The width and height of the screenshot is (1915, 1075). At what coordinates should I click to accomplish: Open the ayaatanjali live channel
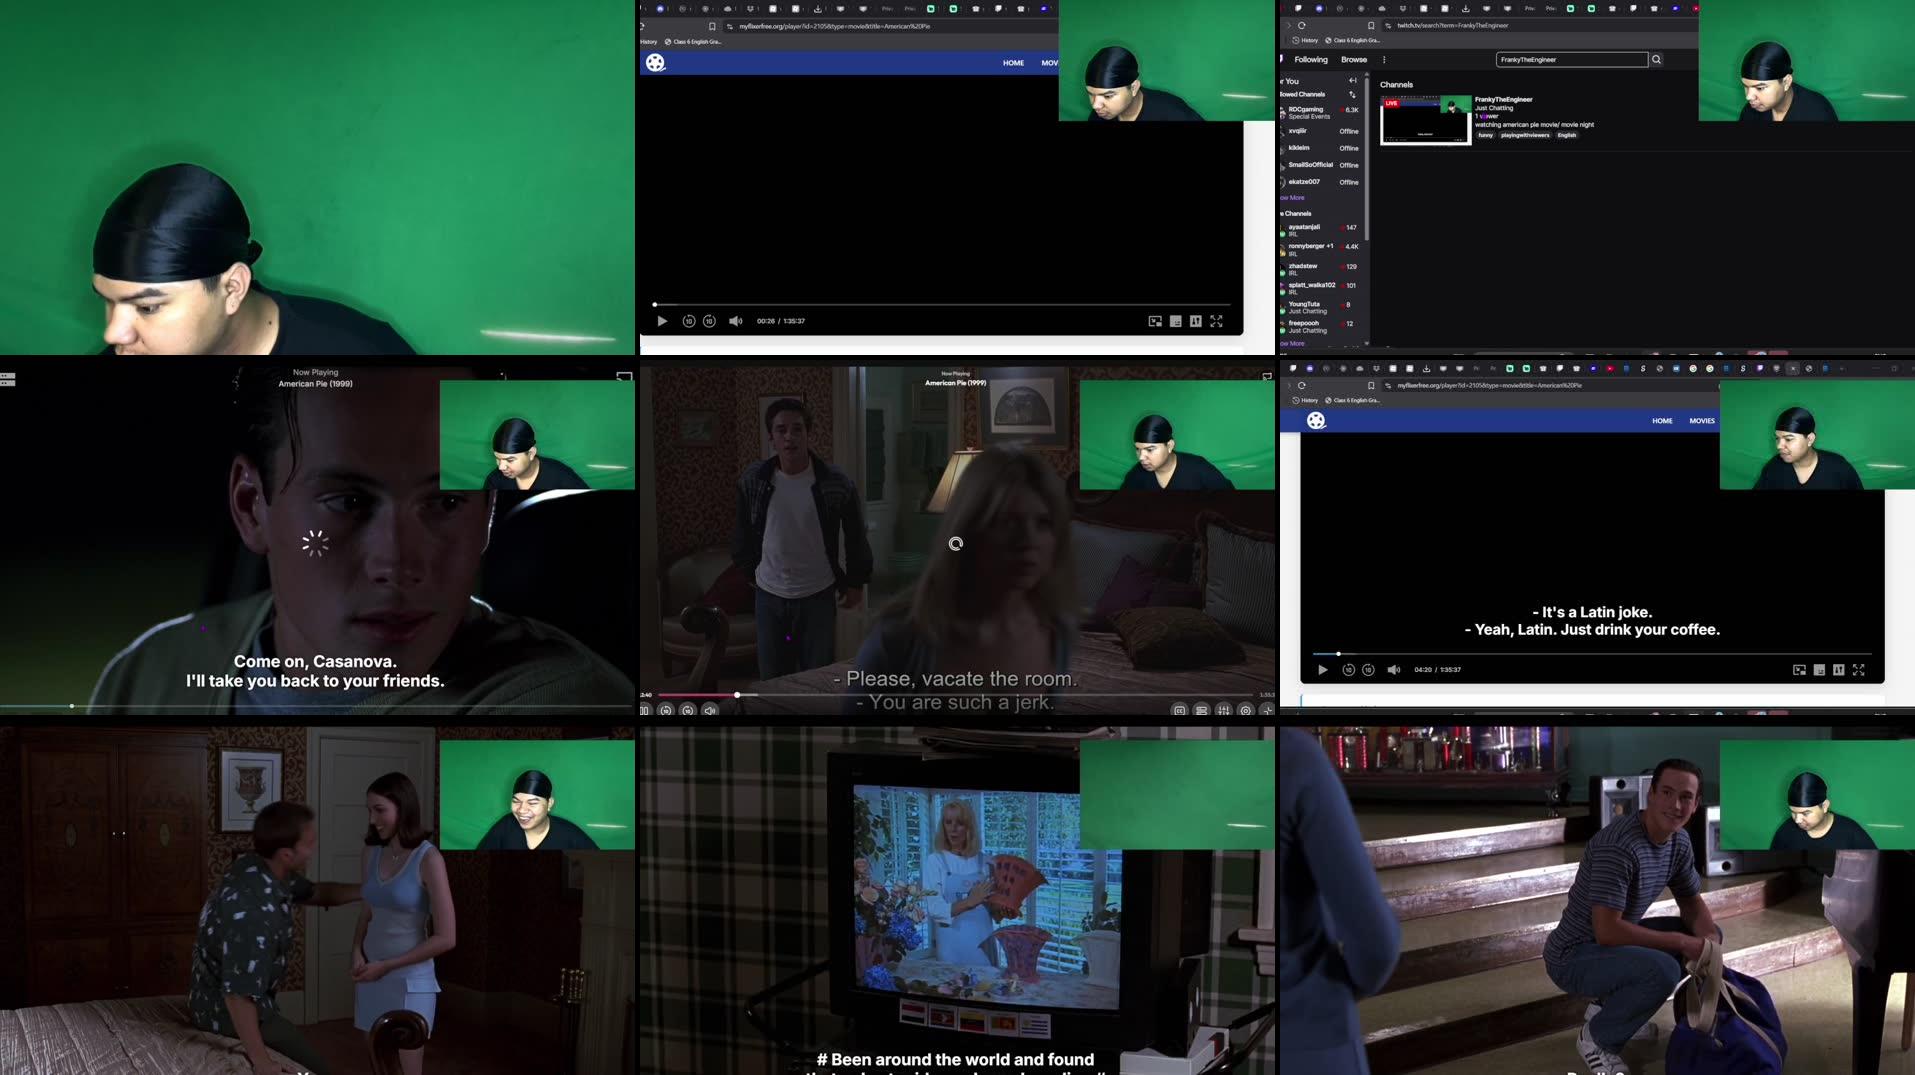[1322, 230]
